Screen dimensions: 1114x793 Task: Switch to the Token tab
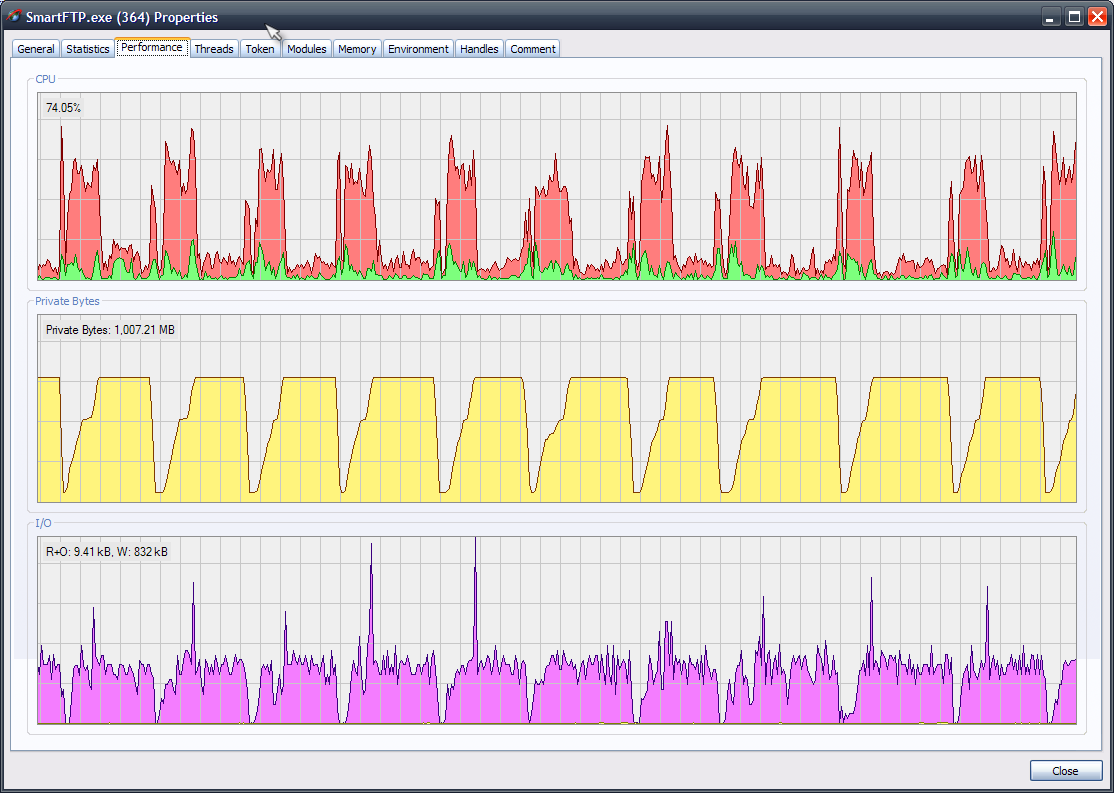click(x=260, y=49)
